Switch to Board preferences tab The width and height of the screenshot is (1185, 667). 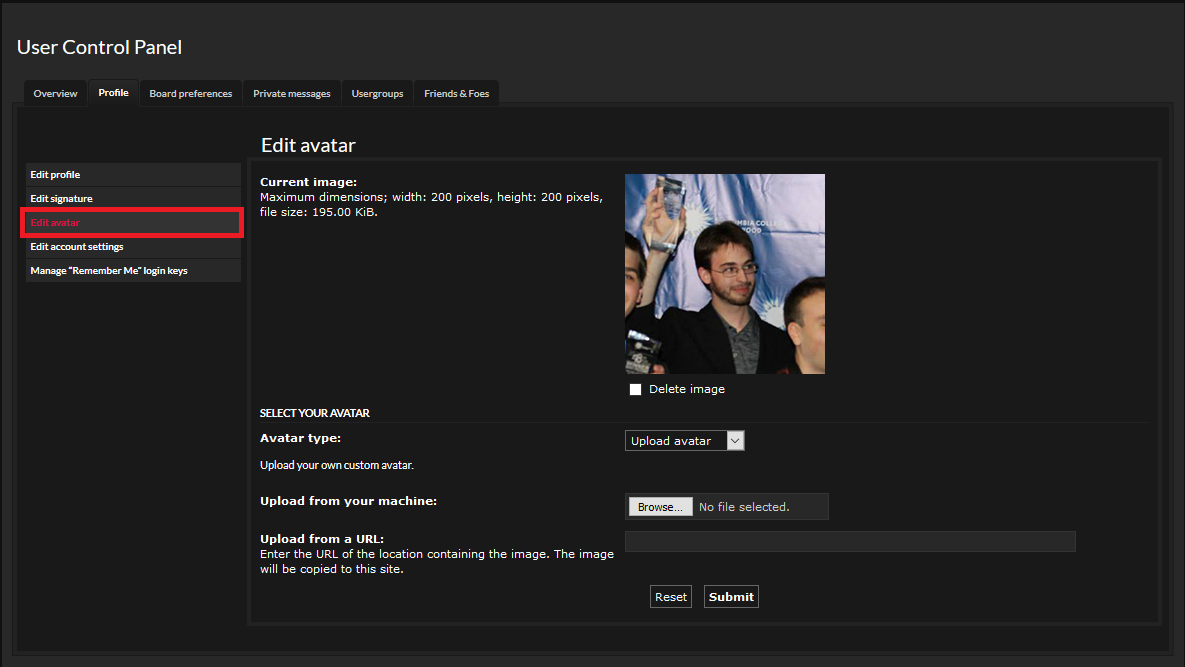(x=190, y=94)
